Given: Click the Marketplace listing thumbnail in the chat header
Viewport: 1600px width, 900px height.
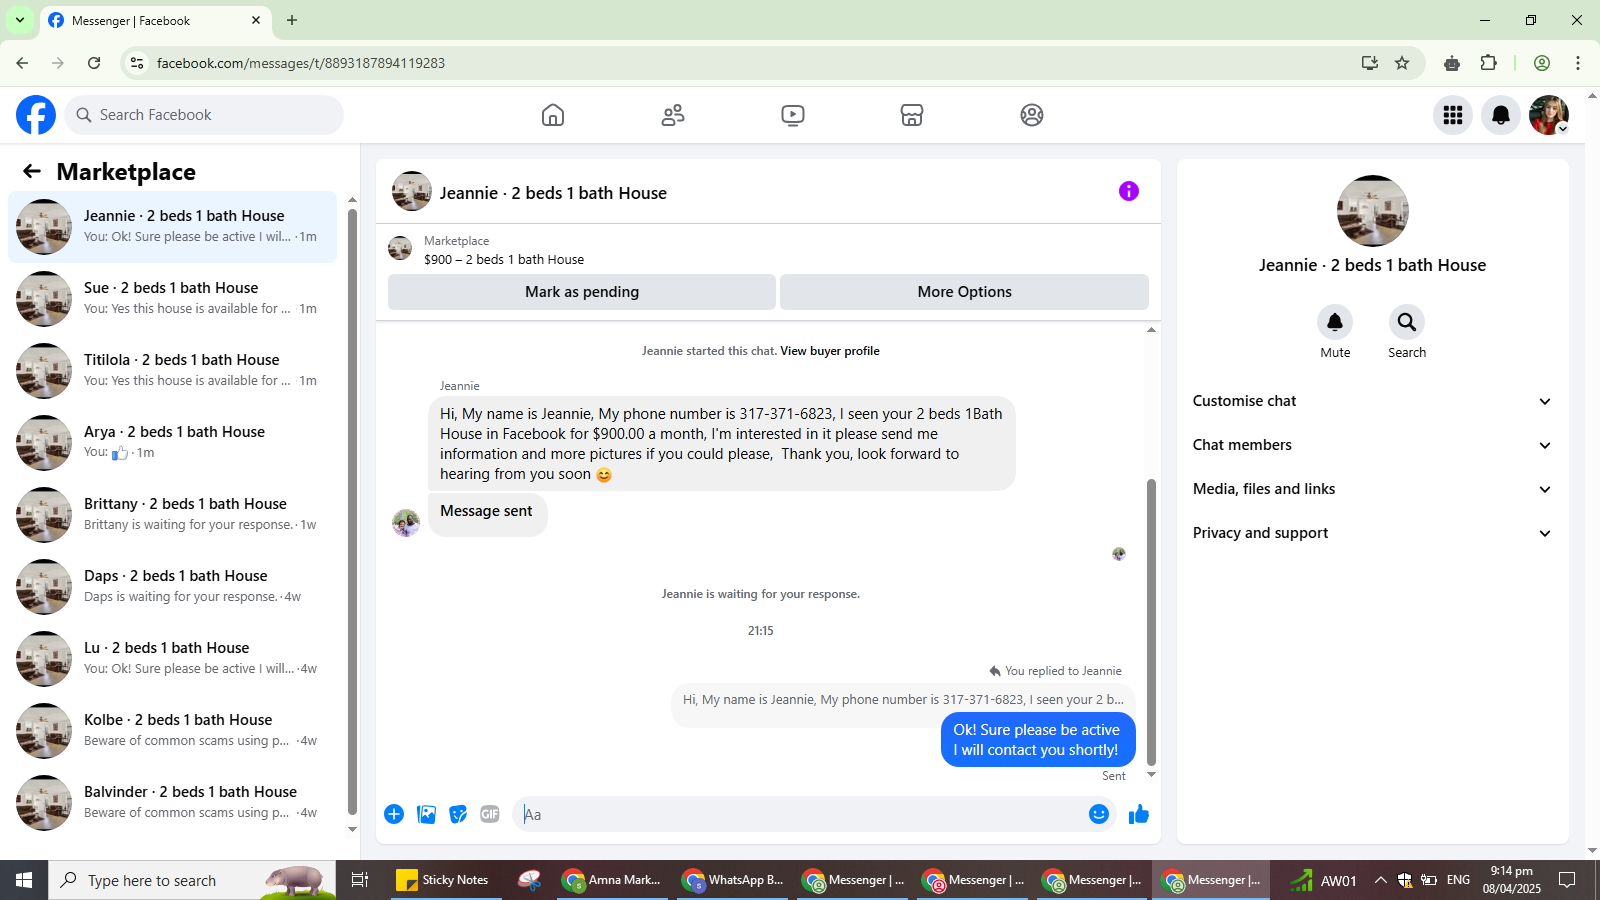Looking at the screenshot, I should 400,248.
